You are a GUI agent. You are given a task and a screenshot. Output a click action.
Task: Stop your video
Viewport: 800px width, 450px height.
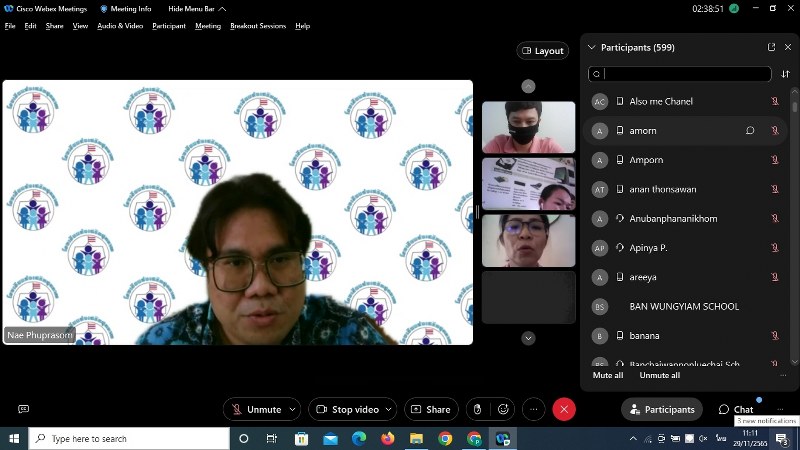pos(348,409)
